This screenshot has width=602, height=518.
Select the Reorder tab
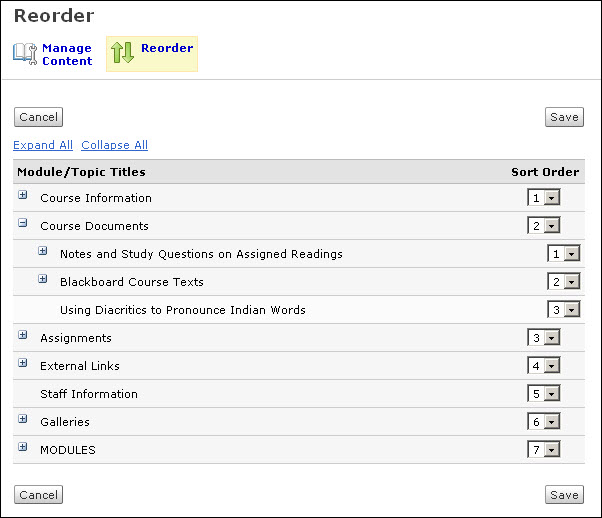click(166, 48)
